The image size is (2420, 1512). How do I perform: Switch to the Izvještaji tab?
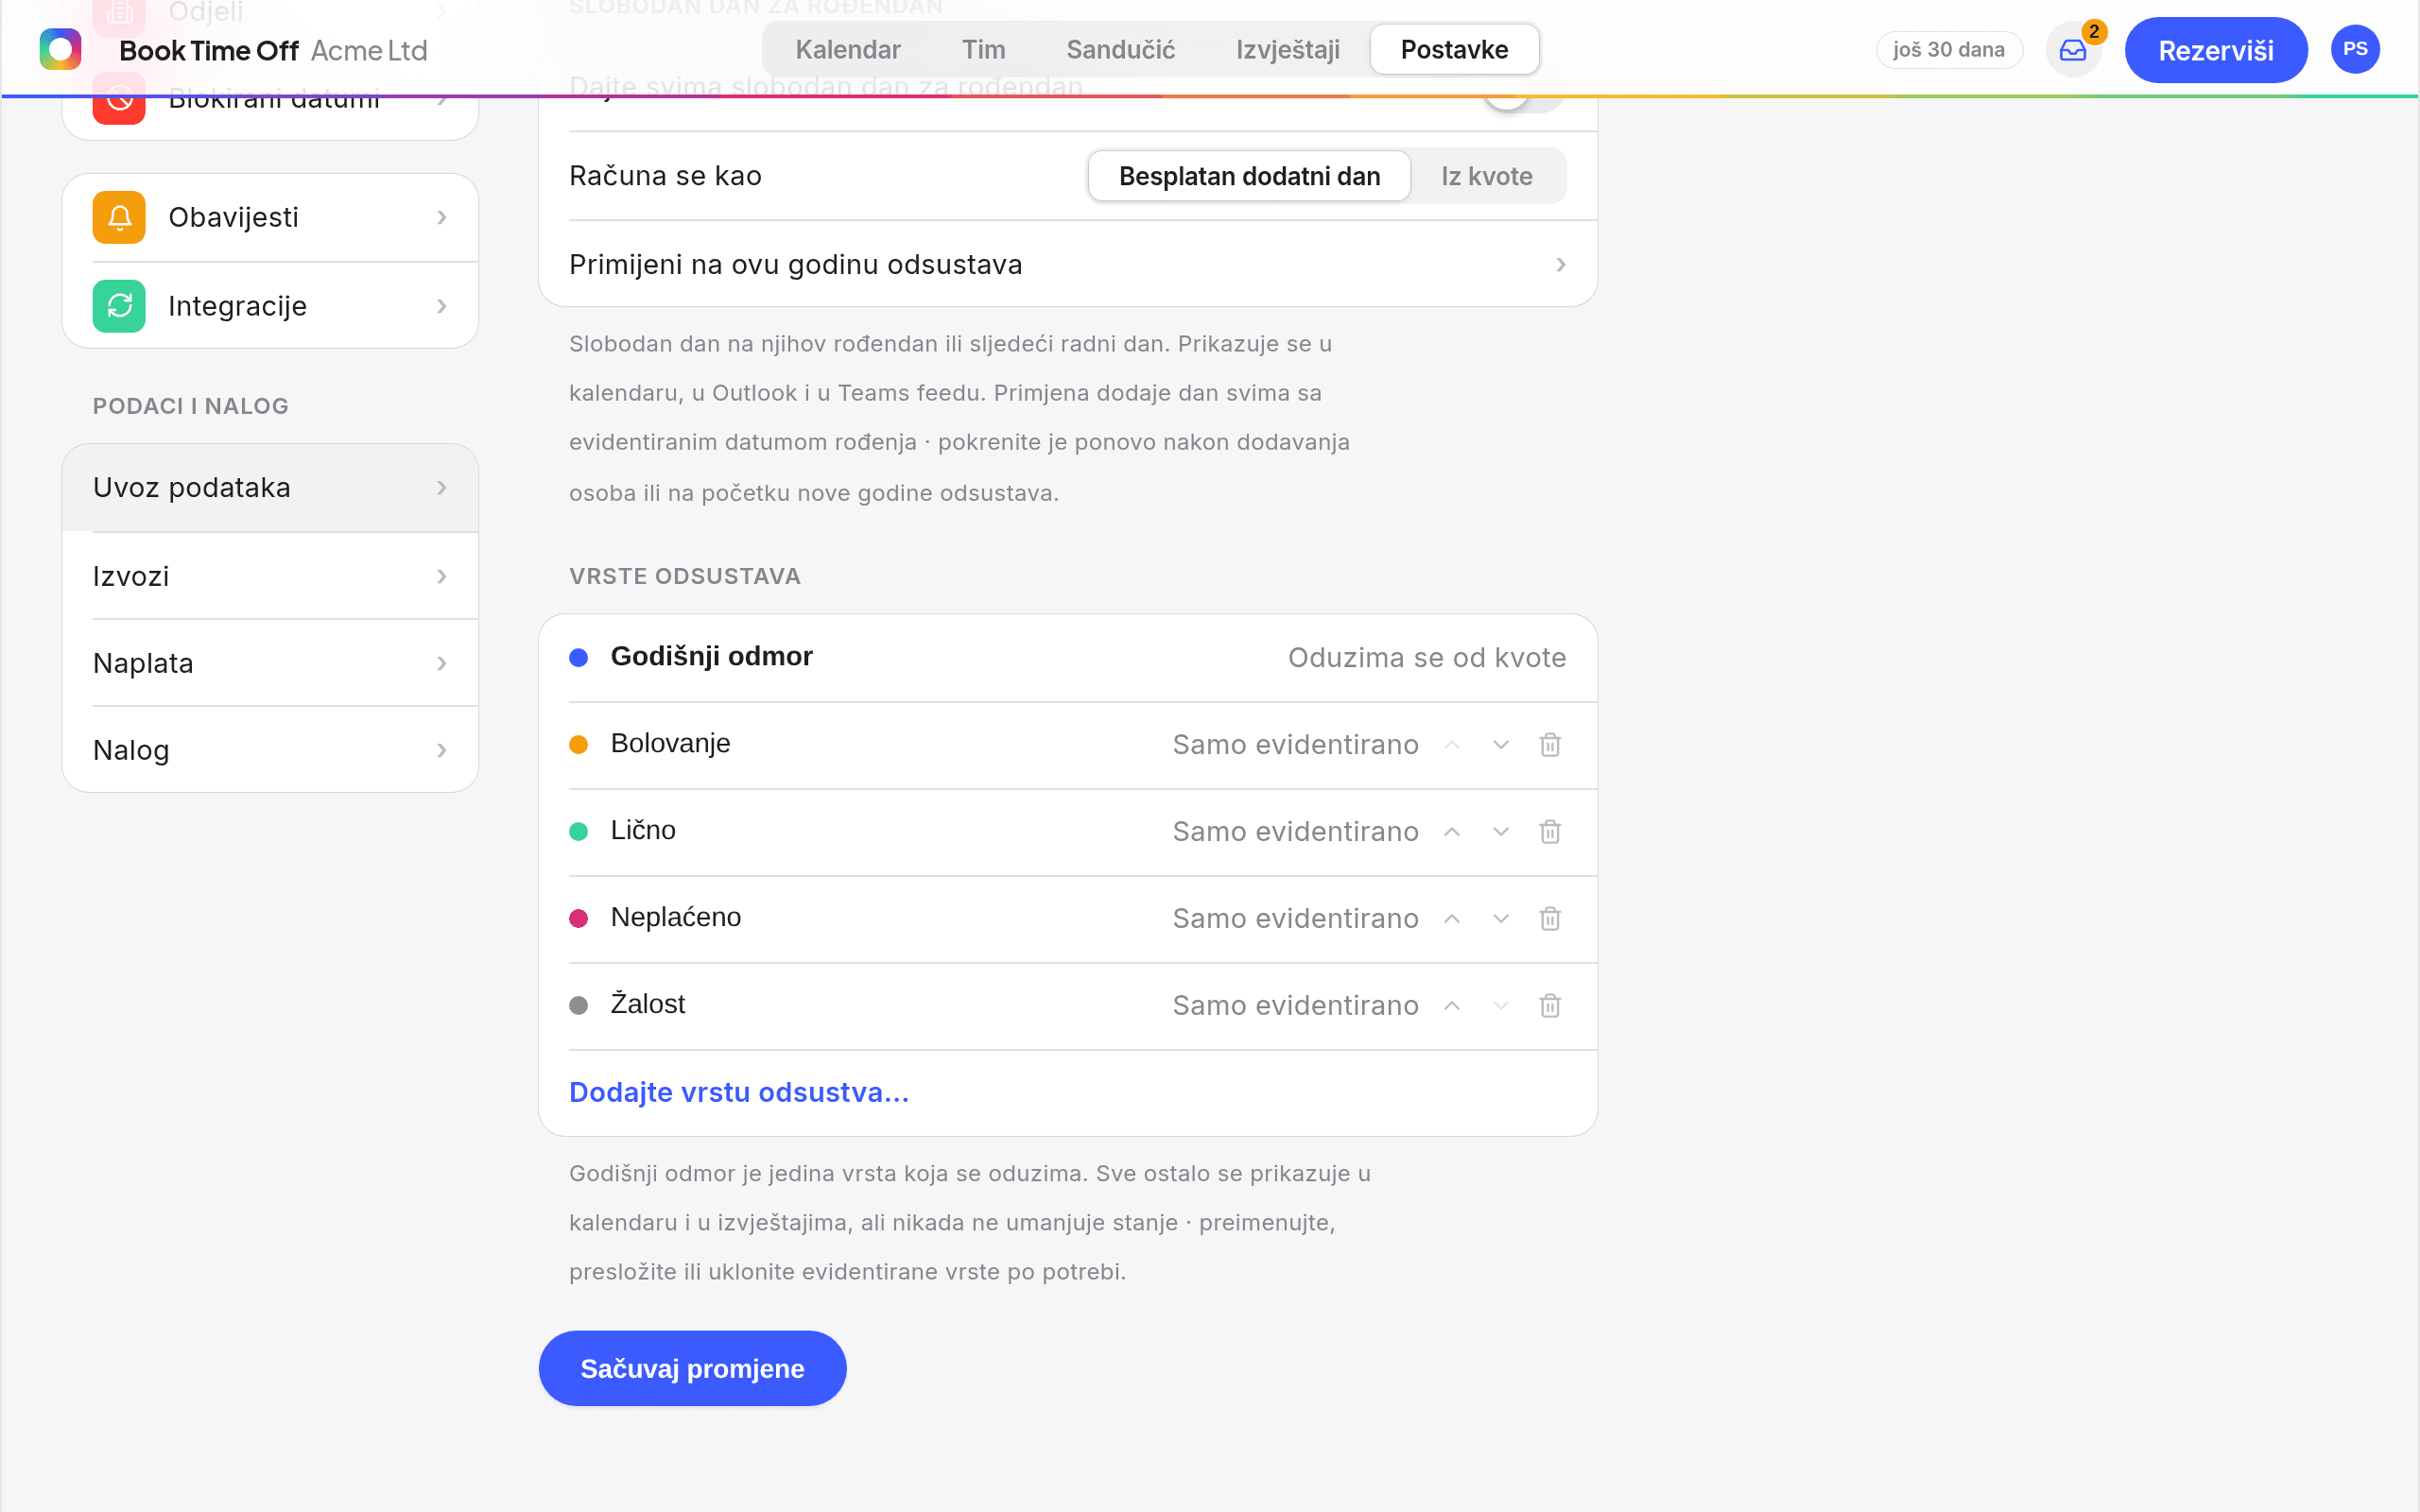1287,49
